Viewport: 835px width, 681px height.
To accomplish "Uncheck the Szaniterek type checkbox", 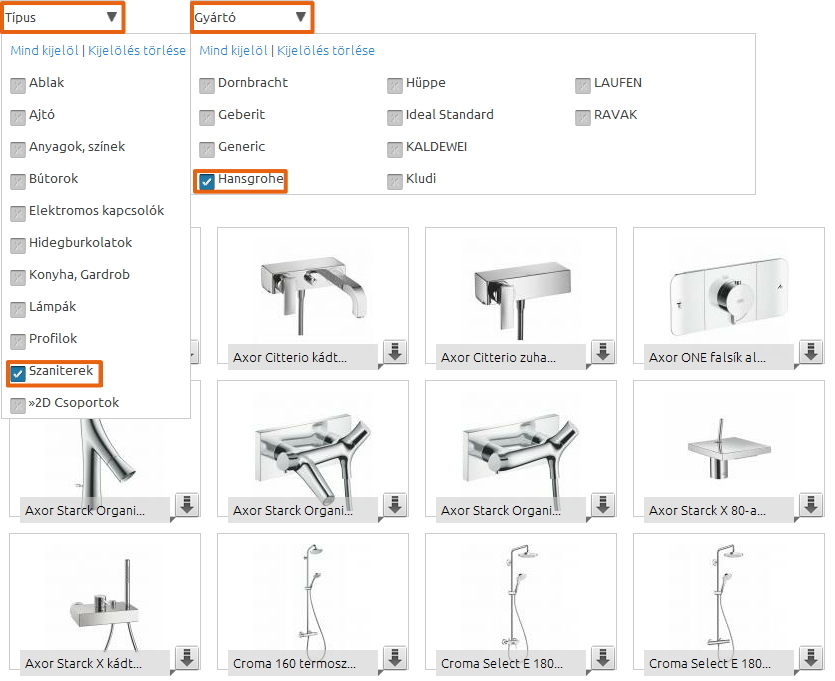I will coord(18,373).
